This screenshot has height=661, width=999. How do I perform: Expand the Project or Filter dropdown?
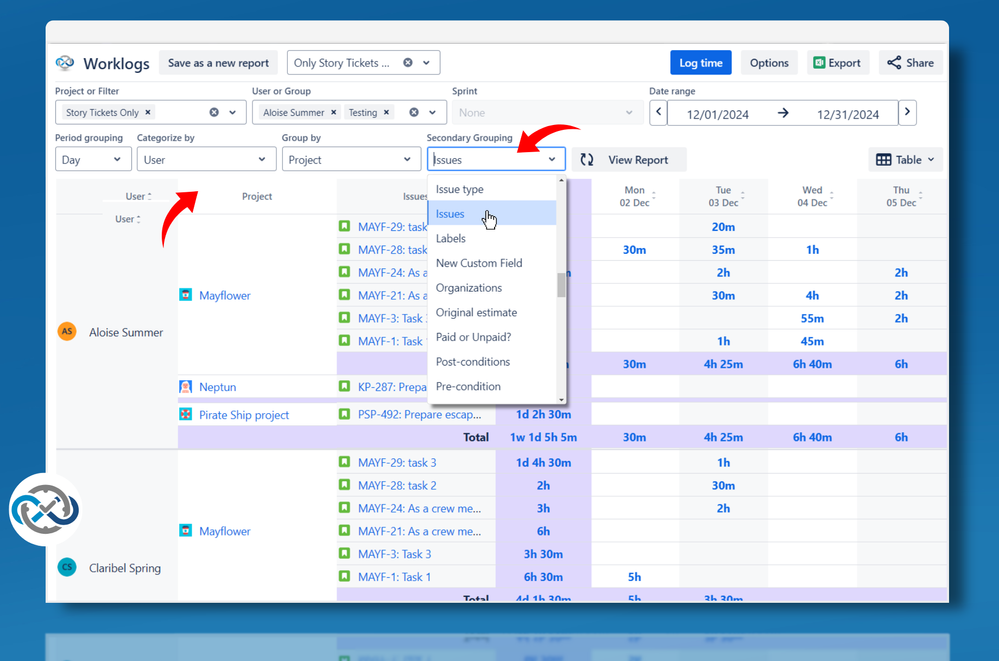coord(233,112)
